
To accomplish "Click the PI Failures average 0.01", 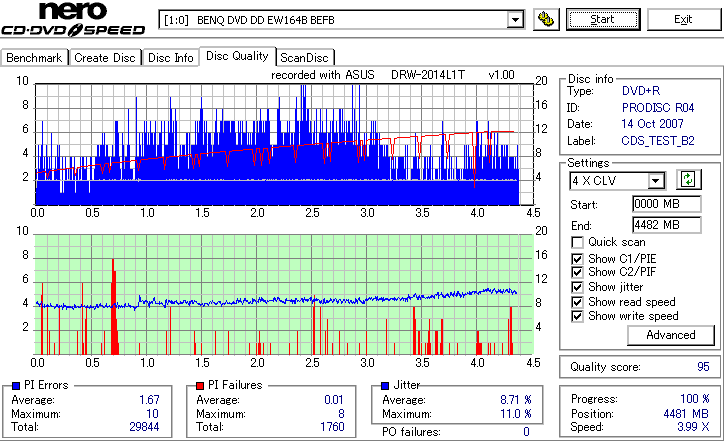I will click(x=333, y=400).
